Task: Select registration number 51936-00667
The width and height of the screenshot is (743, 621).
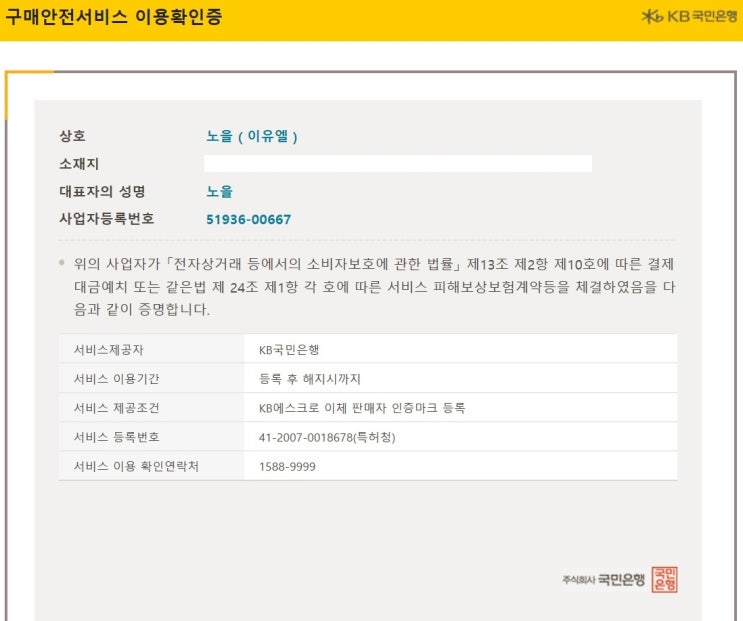Action: [249, 219]
